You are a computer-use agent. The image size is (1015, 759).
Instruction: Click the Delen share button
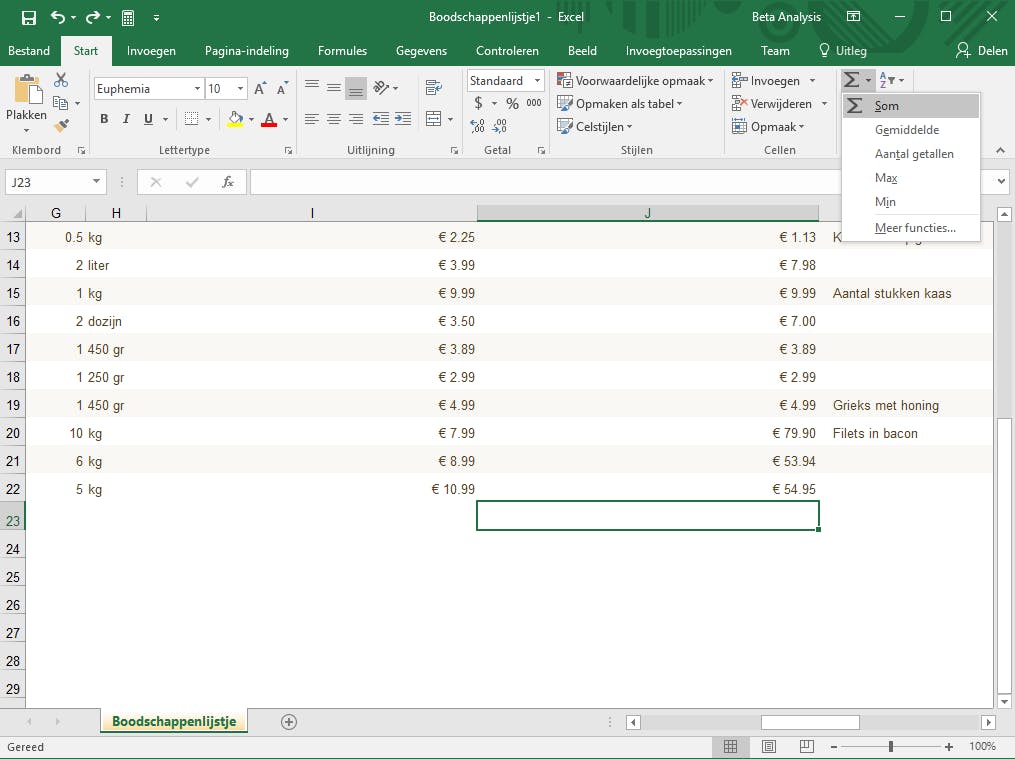coord(982,51)
